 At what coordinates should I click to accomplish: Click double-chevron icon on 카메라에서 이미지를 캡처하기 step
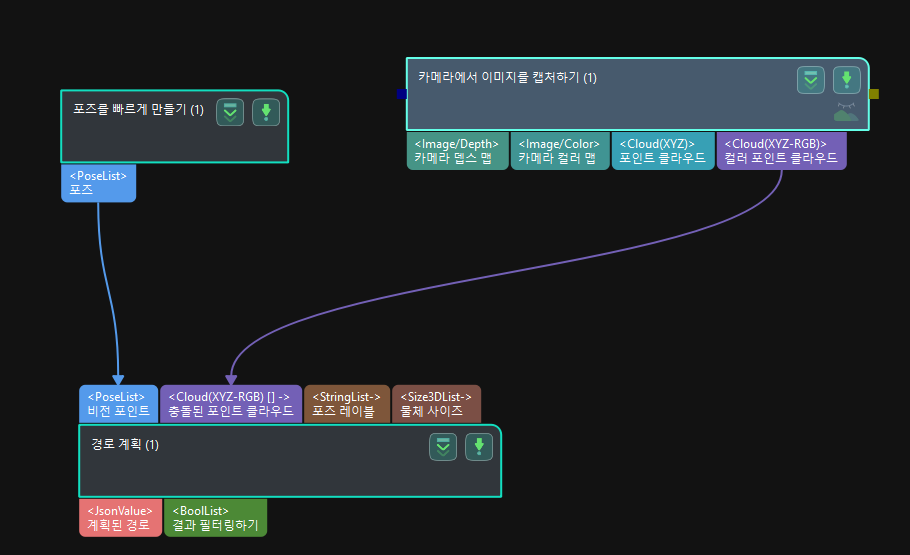coord(811,80)
